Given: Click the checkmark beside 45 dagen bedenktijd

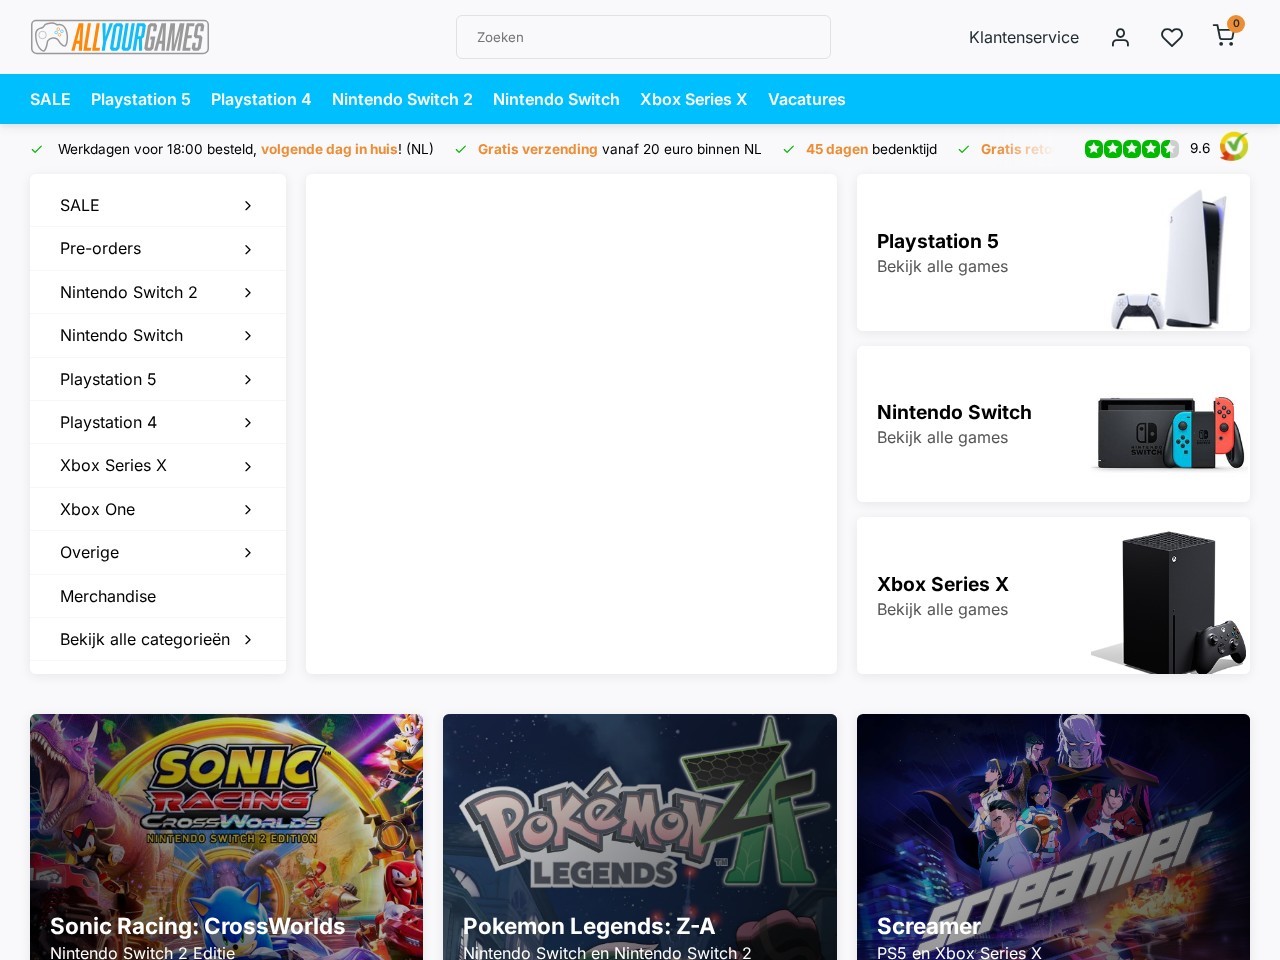Looking at the screenshot, I should 788,149.
